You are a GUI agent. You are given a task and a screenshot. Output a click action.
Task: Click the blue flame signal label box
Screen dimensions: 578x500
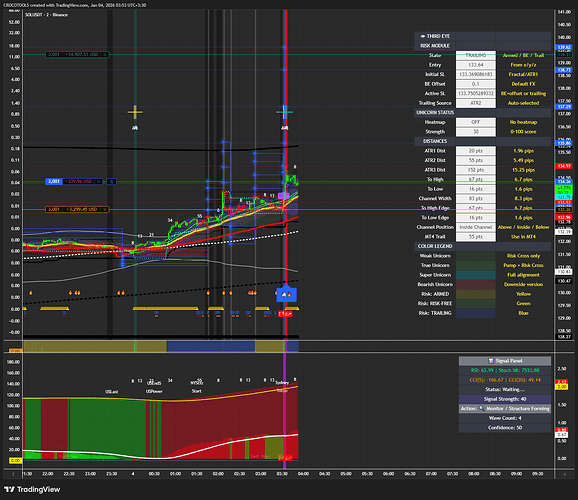click(x=286, y=294)
